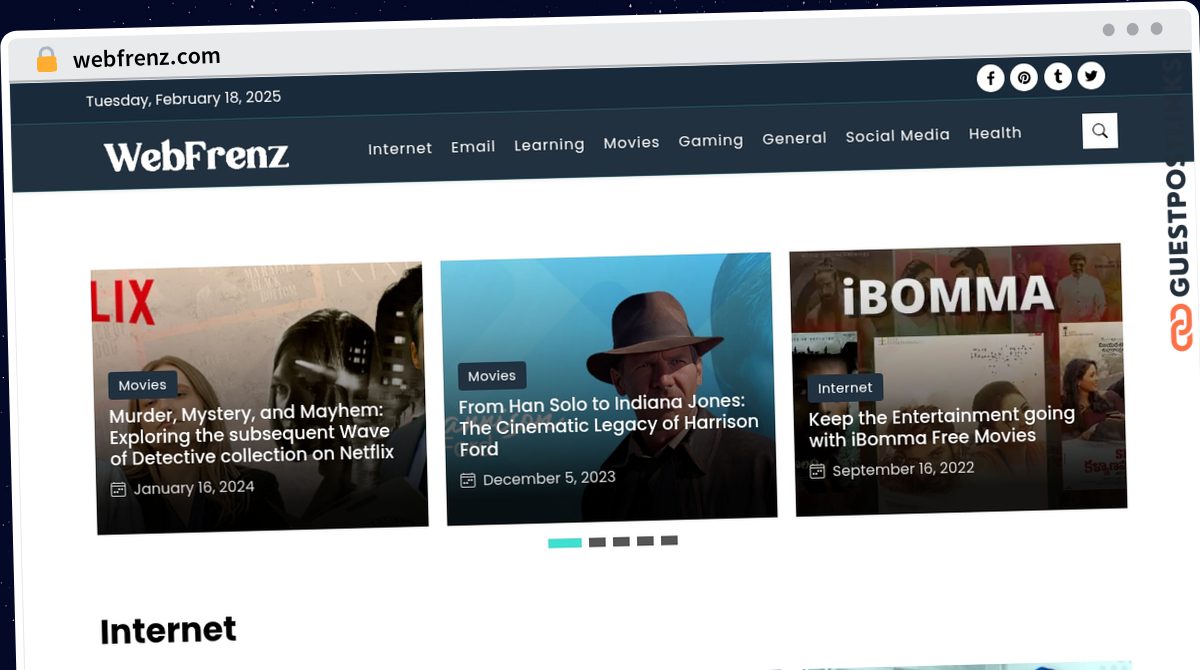This screenshot has height=670, width=1200.
Task: Open the Twitter social icon
Action: pos(1092,76)
